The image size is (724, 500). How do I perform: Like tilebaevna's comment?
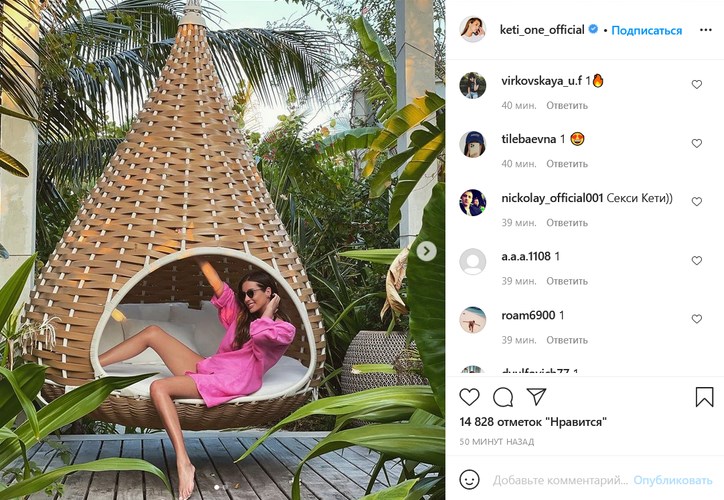click(696, 144)
